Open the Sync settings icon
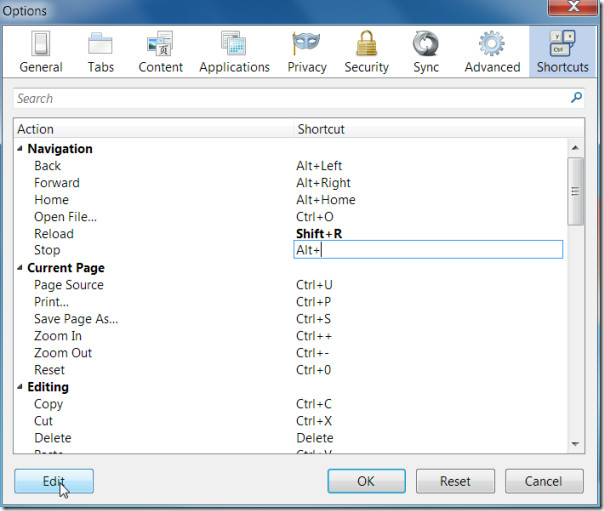Screen dimensions: 604x511 point(425,46)
